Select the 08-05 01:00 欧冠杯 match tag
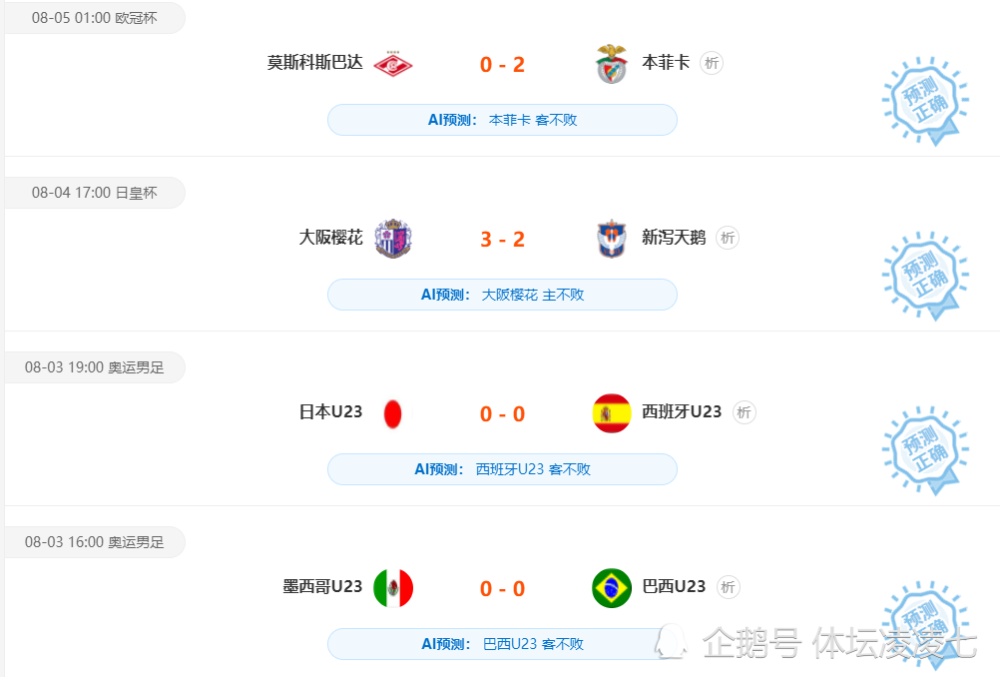The image size is (1000, 677). click(x=94, y=18)
